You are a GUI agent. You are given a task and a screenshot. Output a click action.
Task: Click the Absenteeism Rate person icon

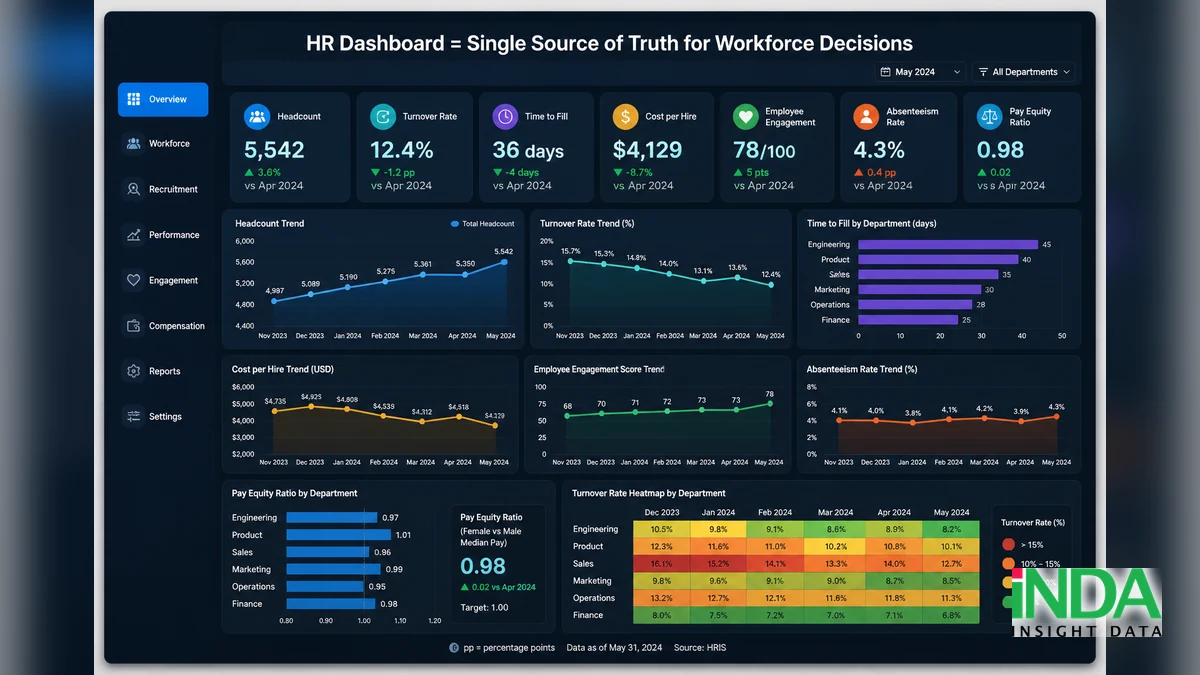[x=866, y=117]
